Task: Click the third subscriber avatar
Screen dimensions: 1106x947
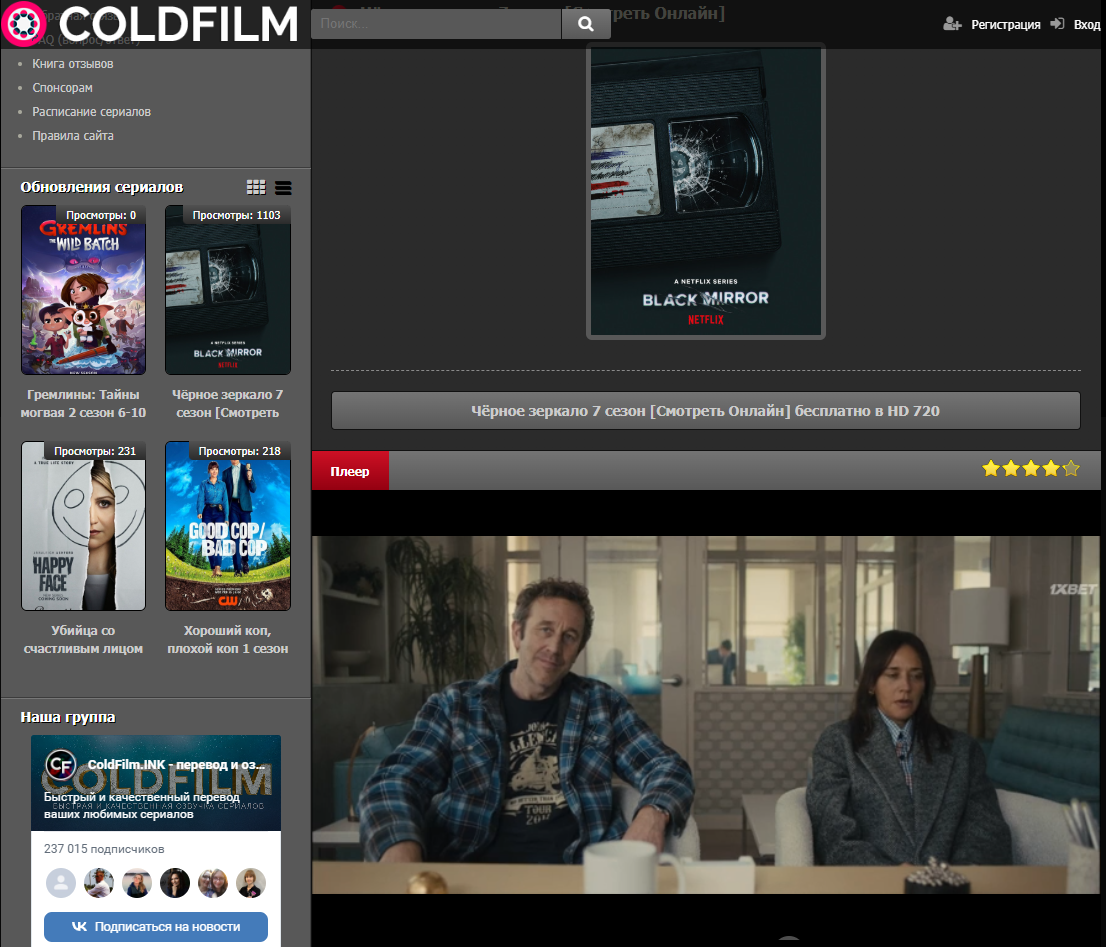Action: (137, 883)
